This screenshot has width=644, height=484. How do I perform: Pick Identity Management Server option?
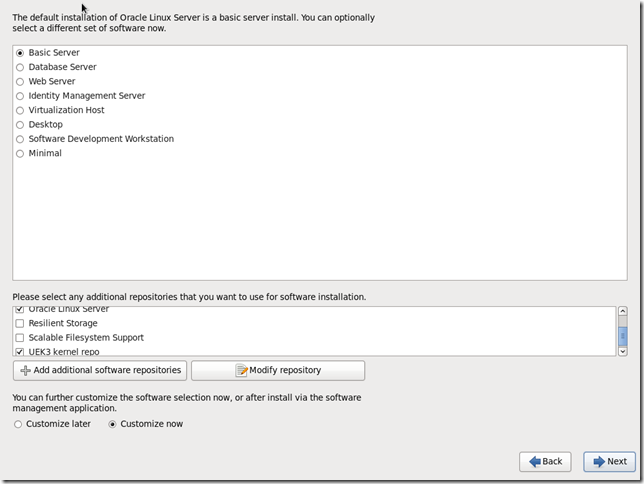pos(20,96)
